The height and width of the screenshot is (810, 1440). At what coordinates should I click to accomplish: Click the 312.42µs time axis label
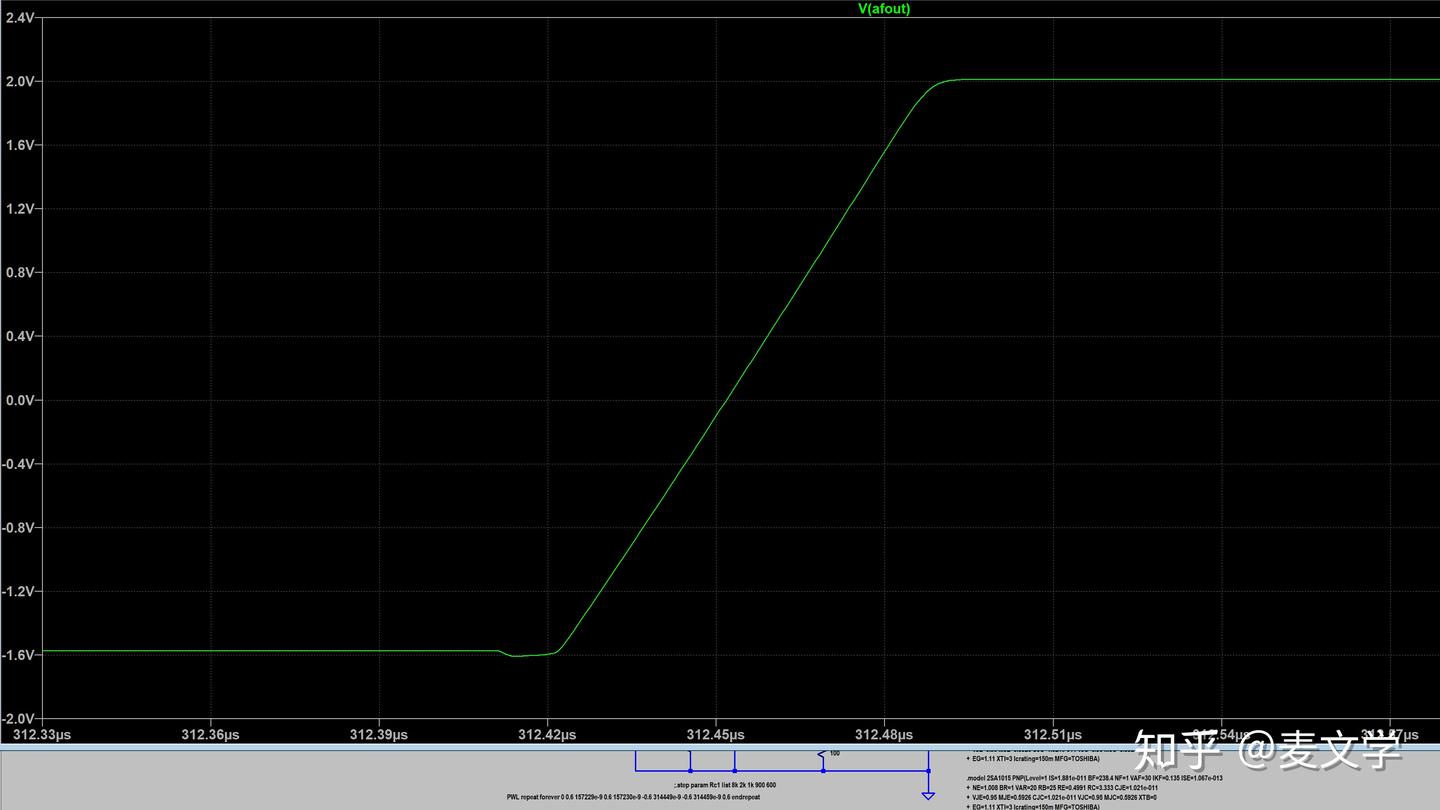547,734
